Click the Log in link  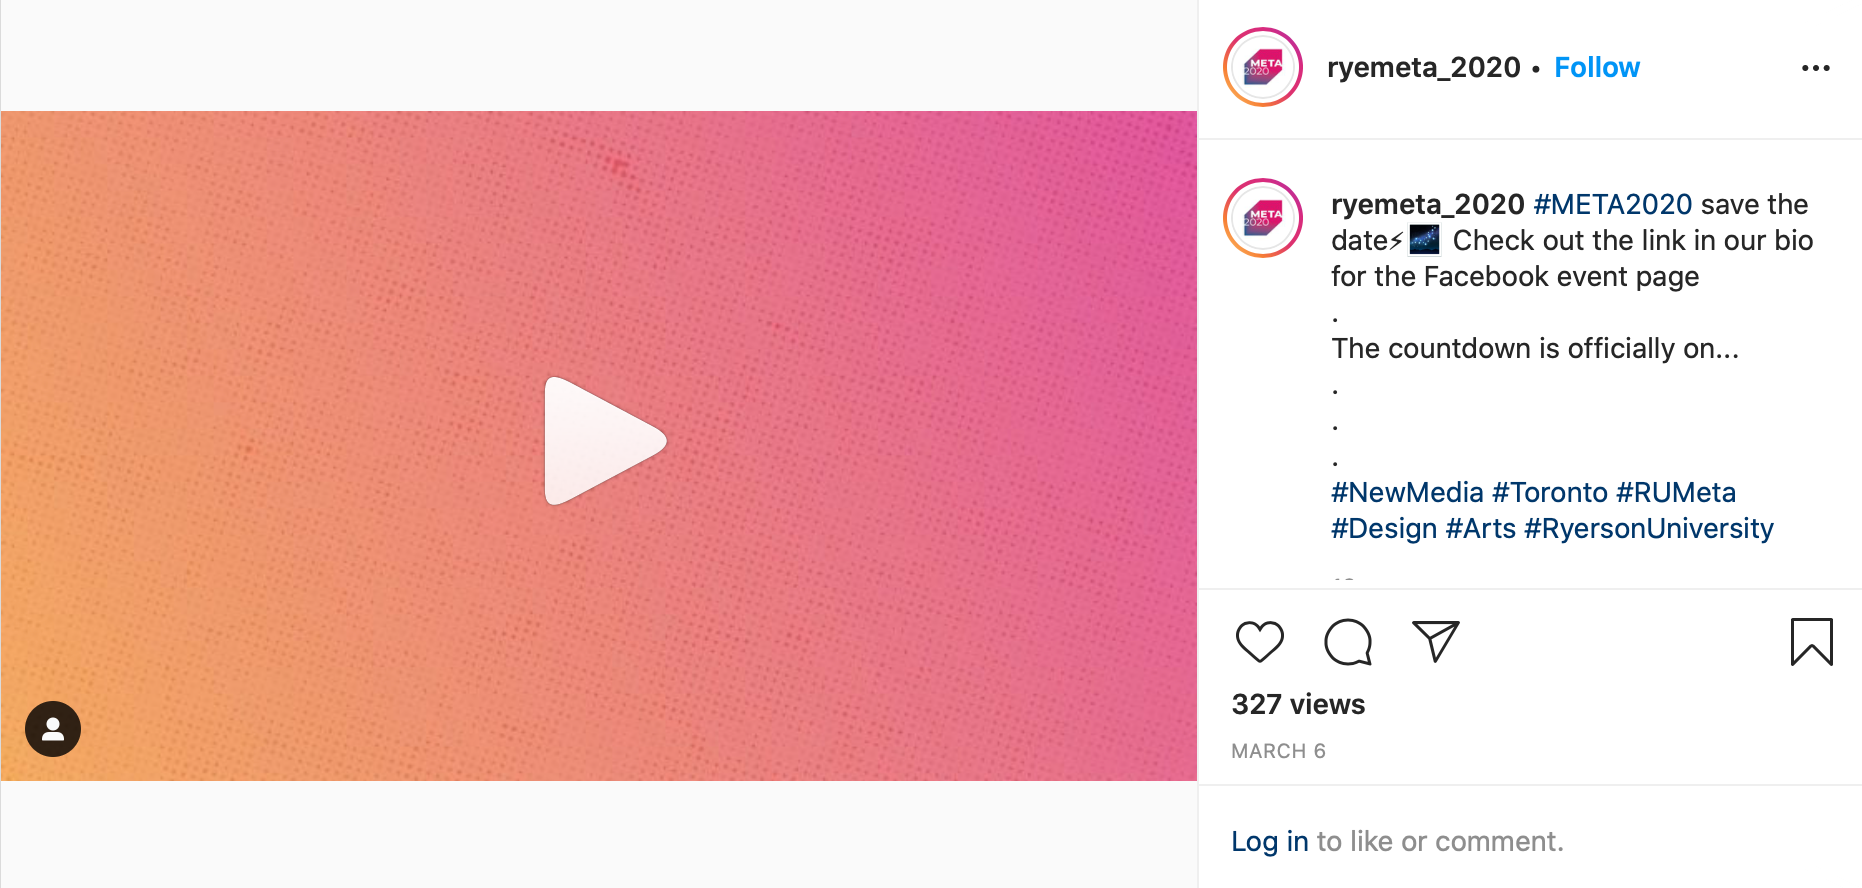(1270, 841)
